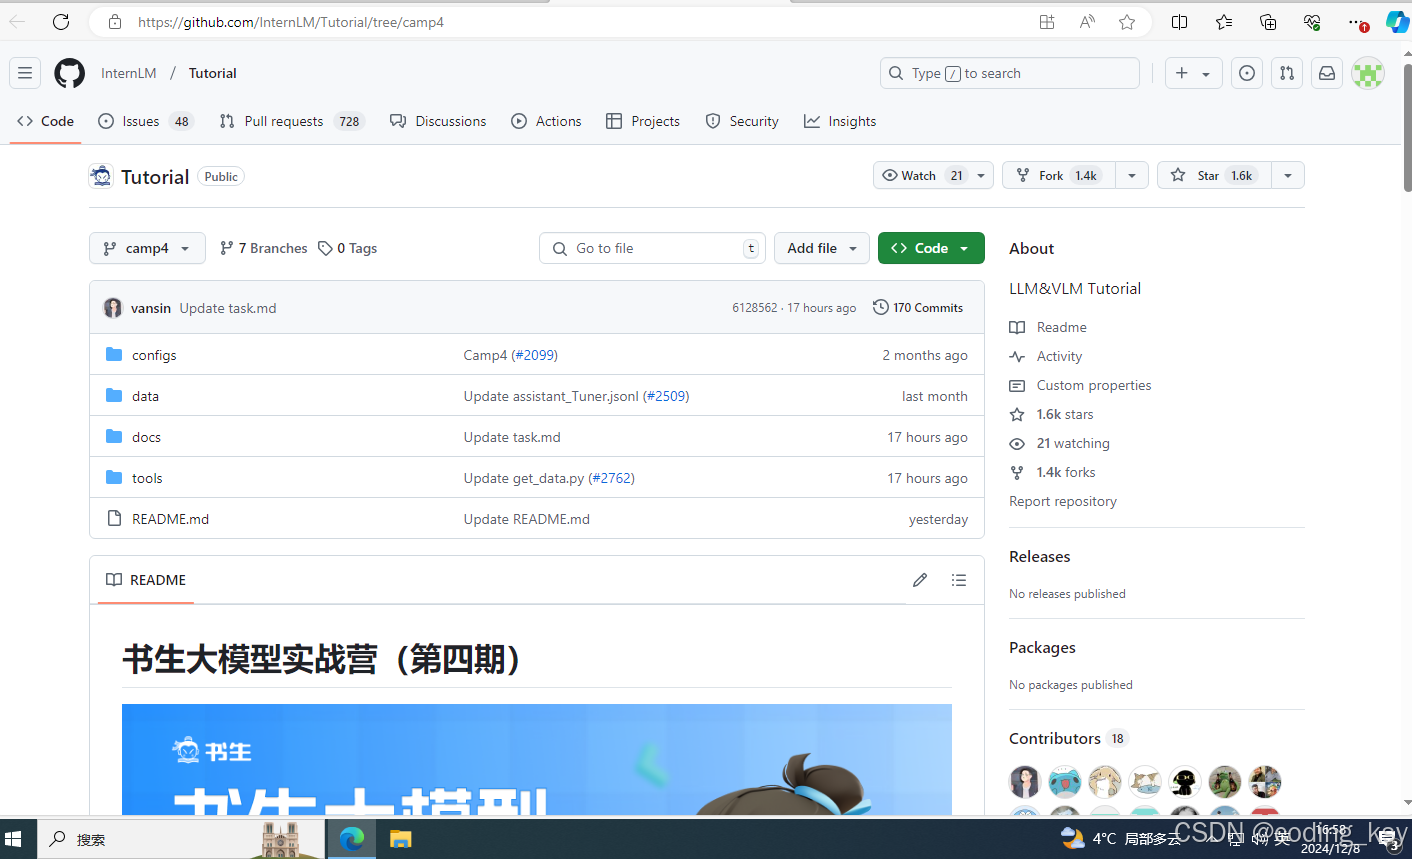Switch to the Issues tab
Image resolution: width=1412 pixels, height=859 pixels.
[146, 121]
